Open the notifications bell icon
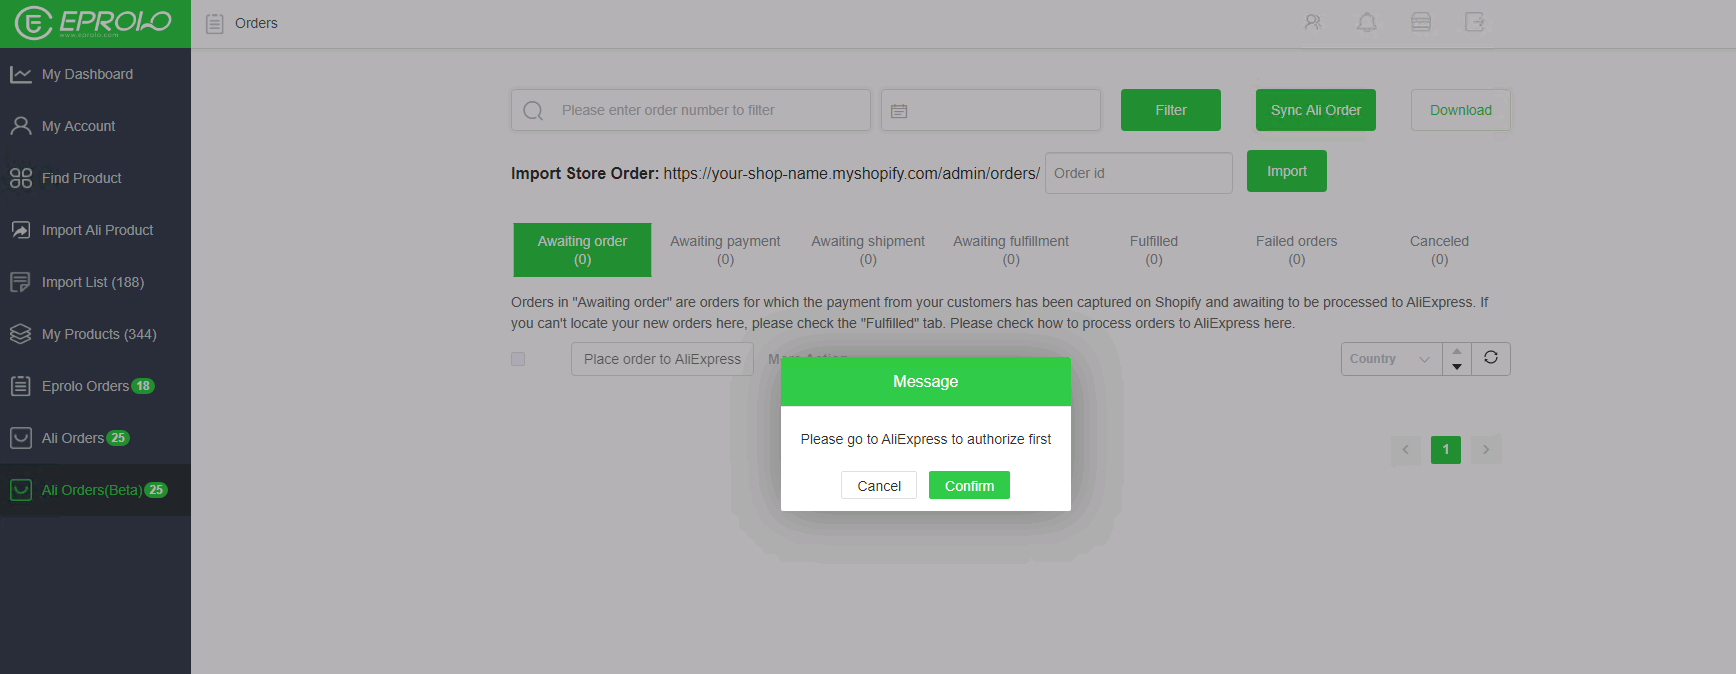 pyautogui.click(x=1367, y=22)
